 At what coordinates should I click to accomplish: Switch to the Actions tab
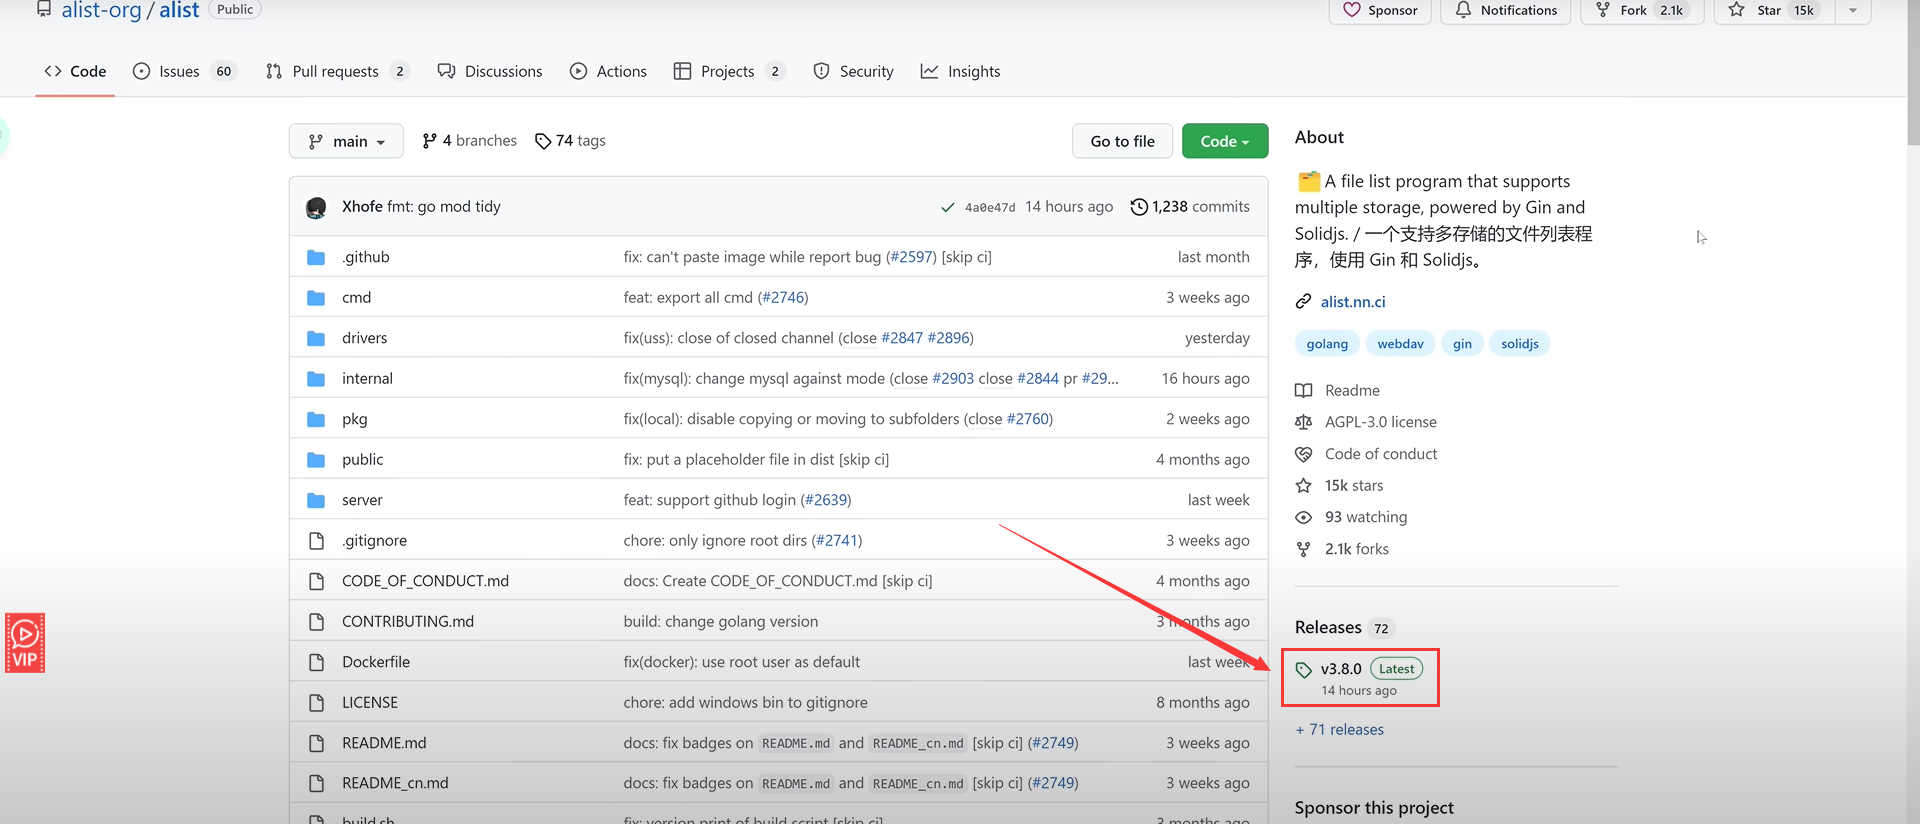click(608, 71)
